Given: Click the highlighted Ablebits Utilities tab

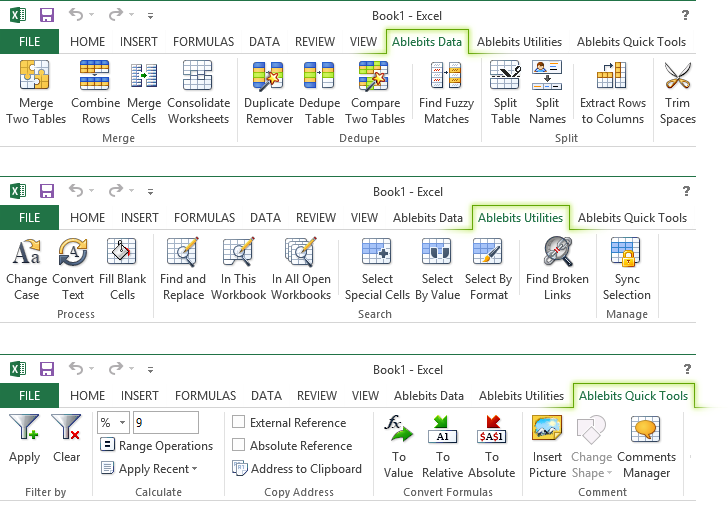Looking at the screenshot, I should pos(521,218).
